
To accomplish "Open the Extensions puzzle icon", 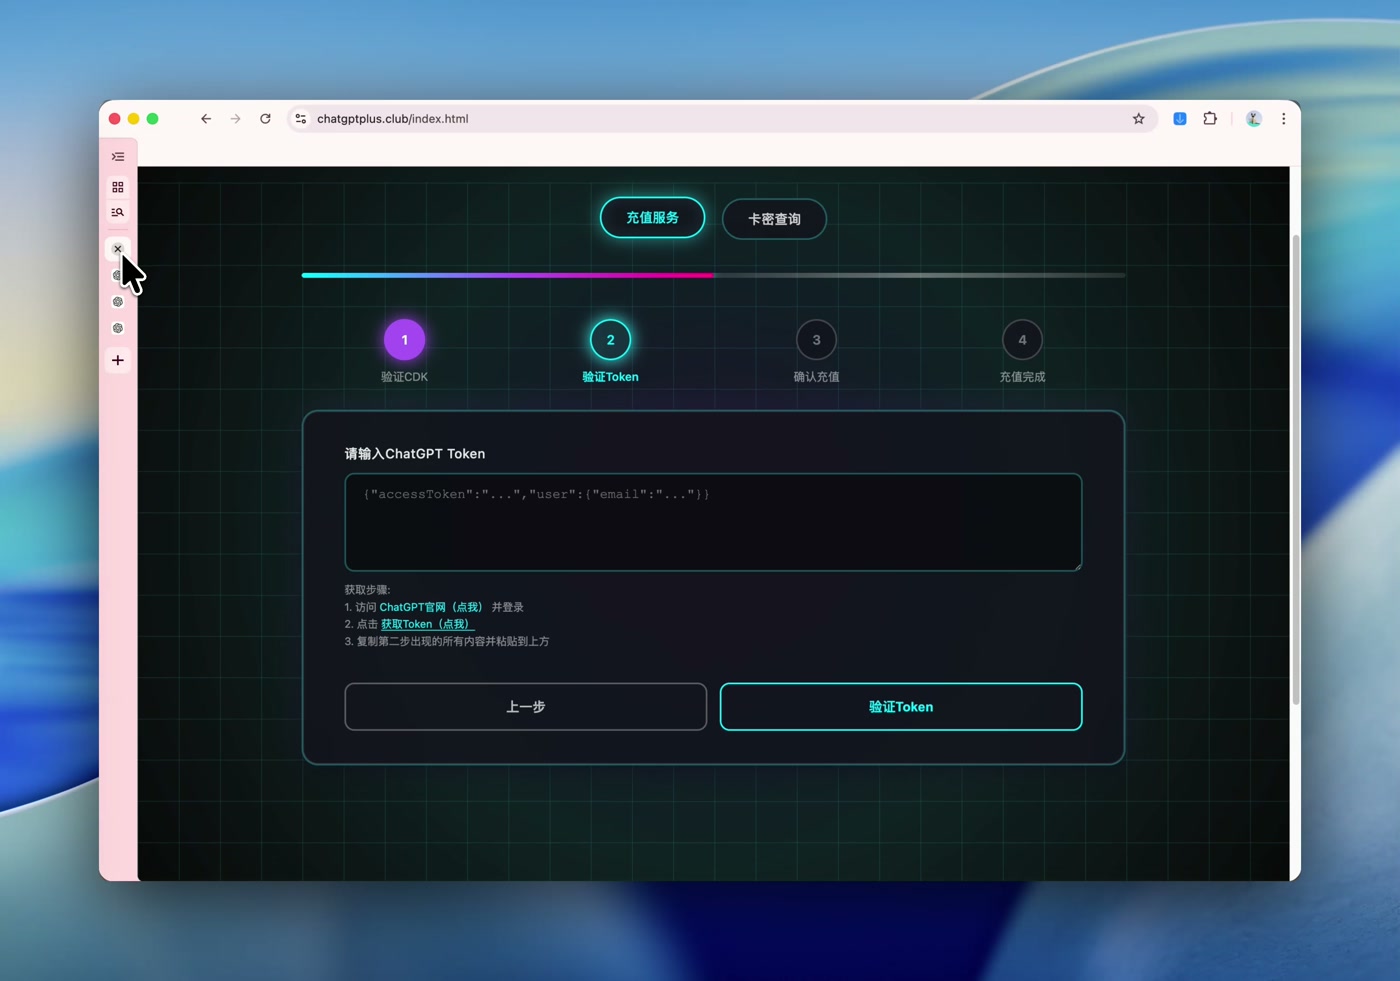I will point(1210,119).
